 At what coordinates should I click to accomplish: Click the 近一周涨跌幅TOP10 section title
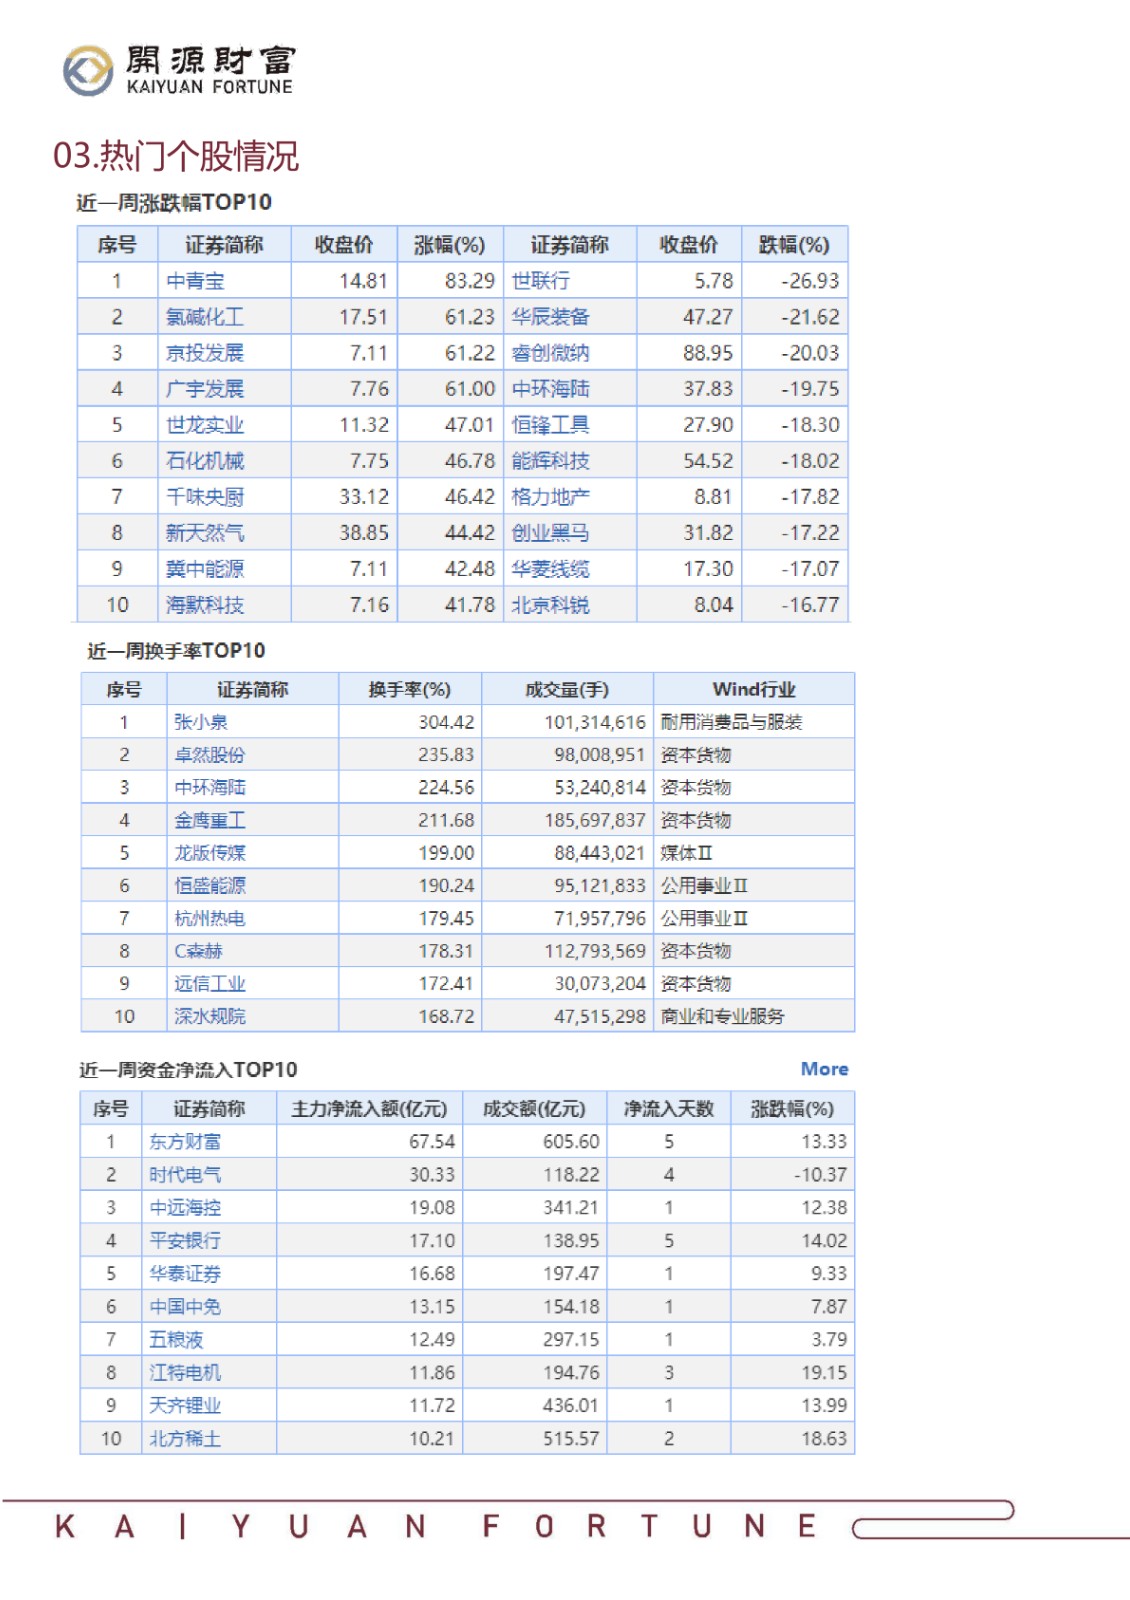174,203
